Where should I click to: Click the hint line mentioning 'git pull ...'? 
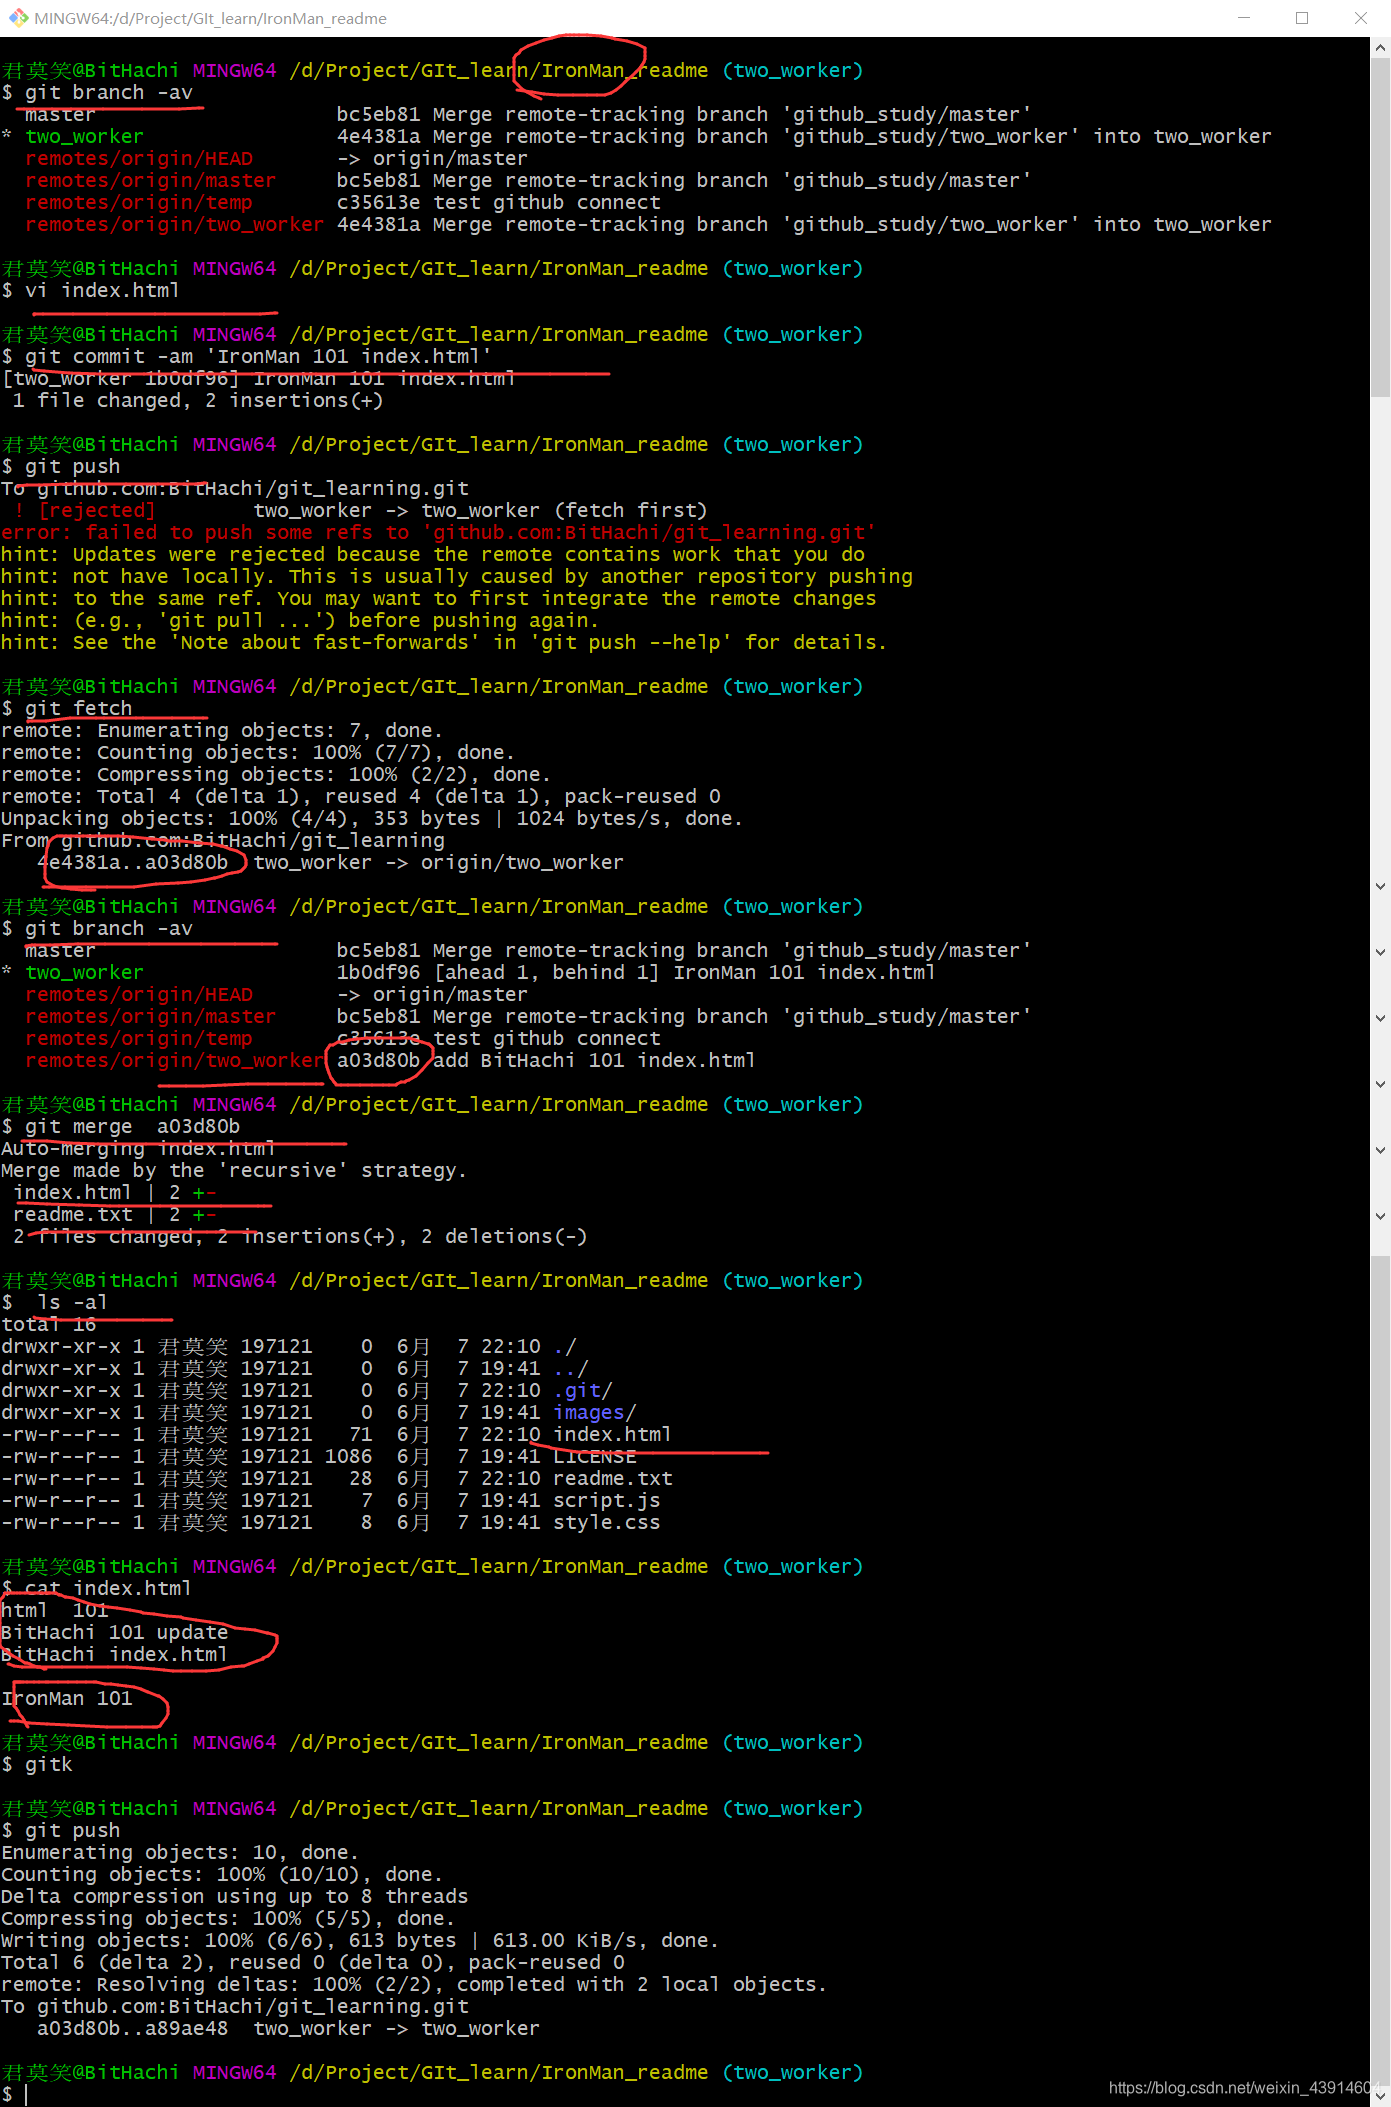(300, 620)
